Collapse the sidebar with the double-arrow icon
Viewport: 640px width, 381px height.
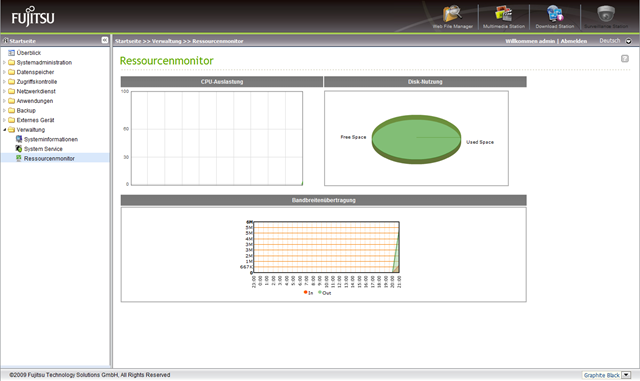[104, 40]
